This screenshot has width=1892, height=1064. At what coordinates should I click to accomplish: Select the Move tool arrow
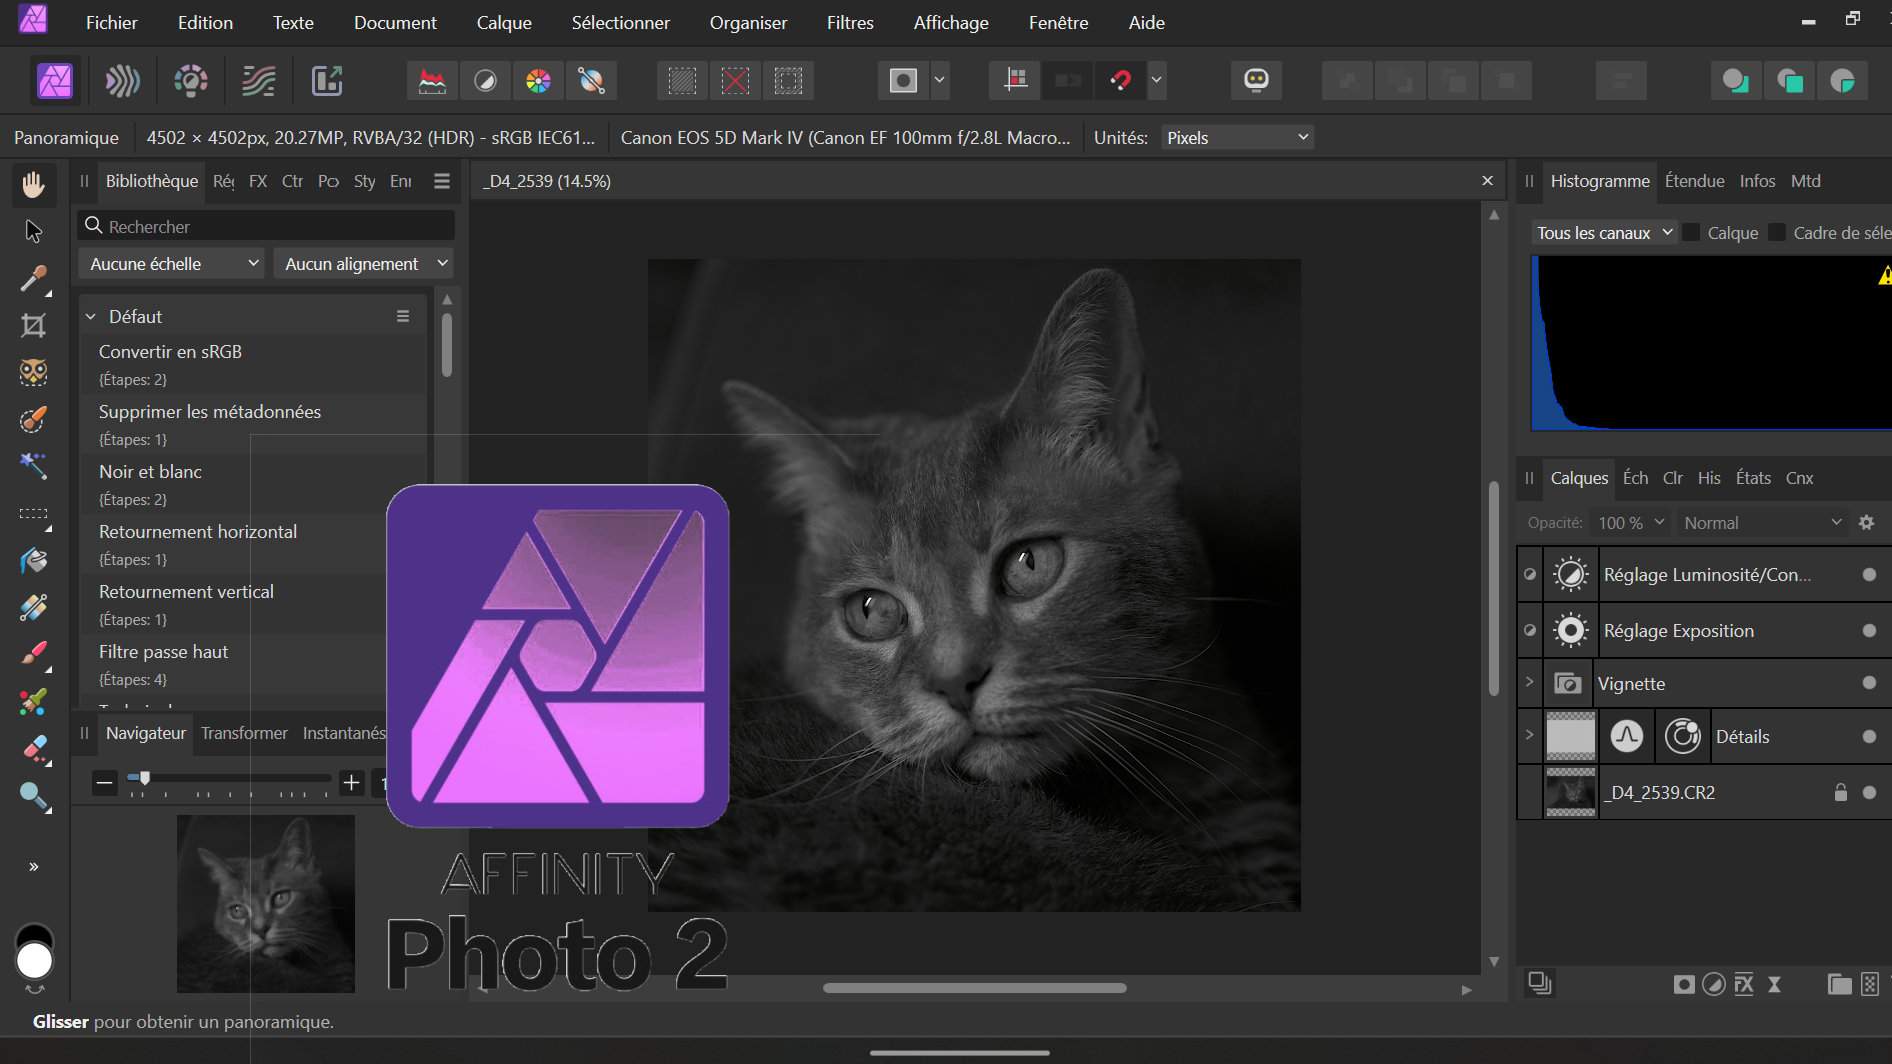click(33, 231)
